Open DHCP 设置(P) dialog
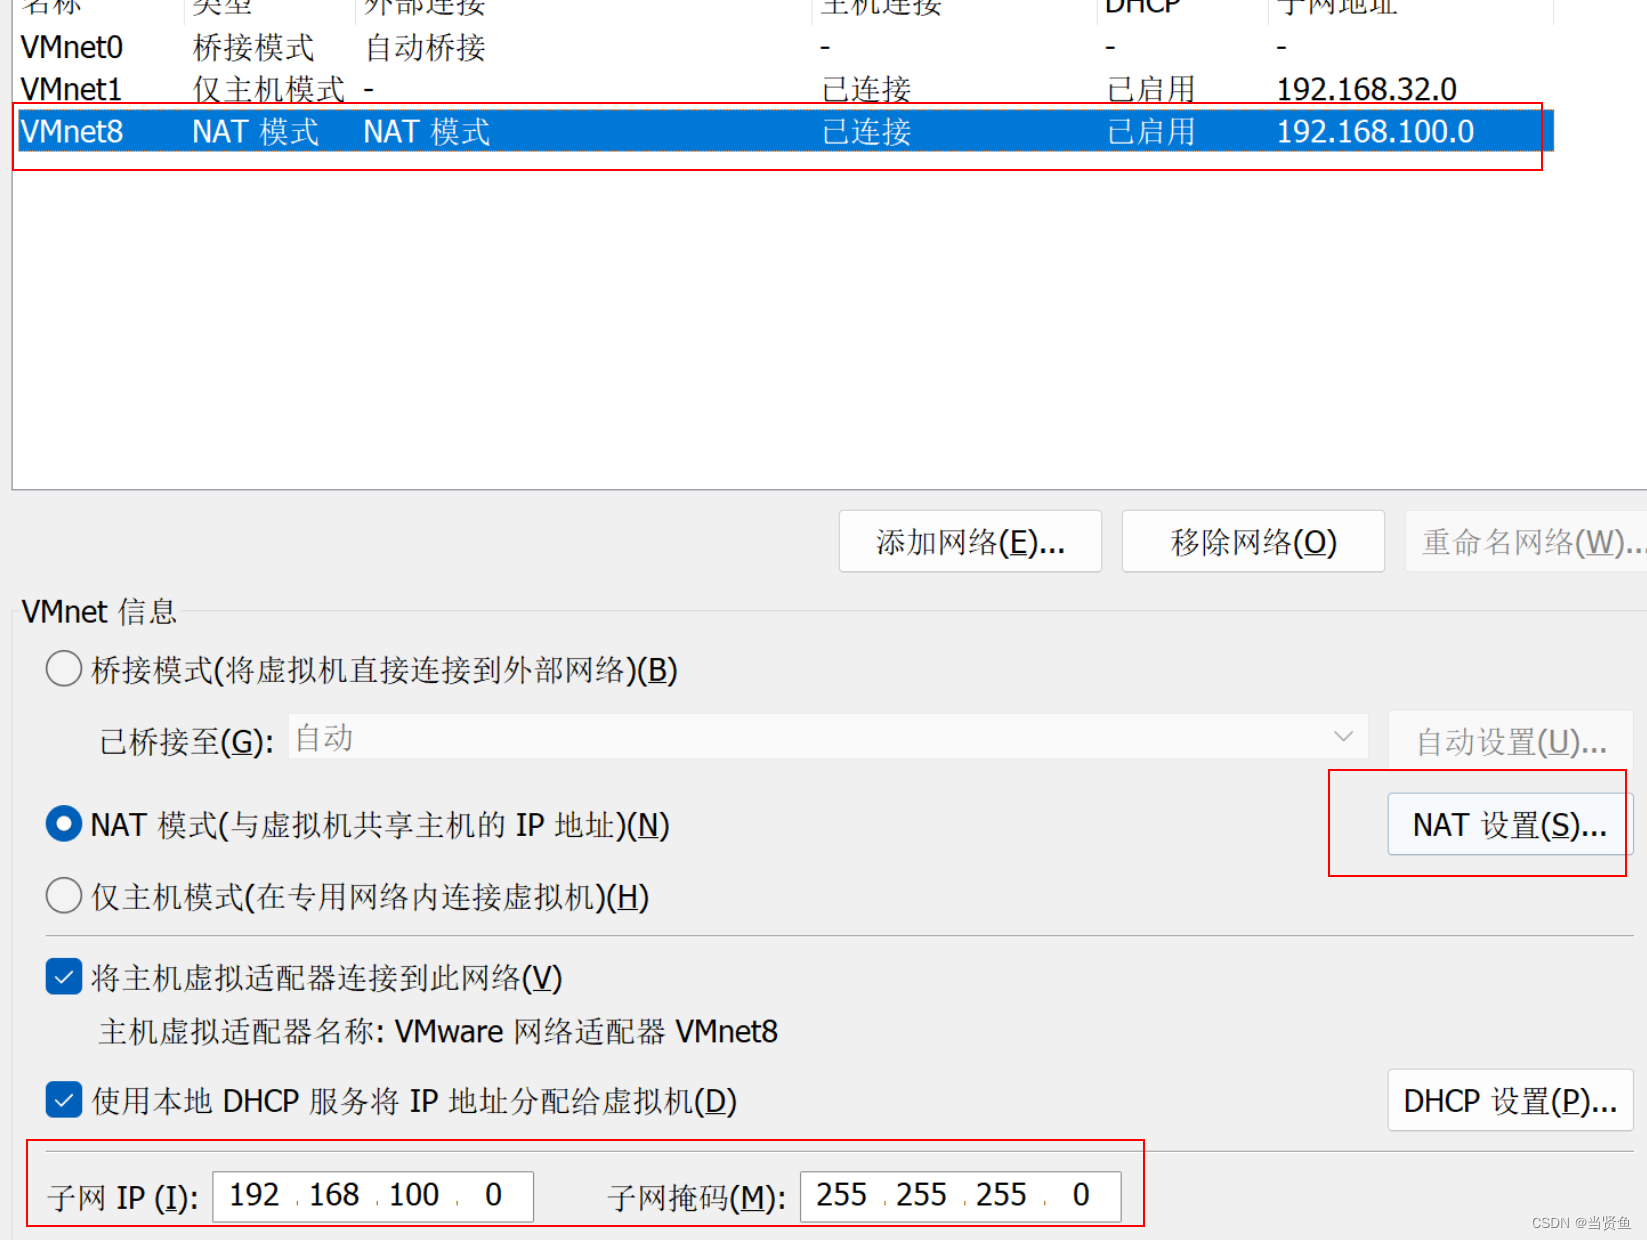This screenshot has height=1240, width=1647. point(1509,1100)
